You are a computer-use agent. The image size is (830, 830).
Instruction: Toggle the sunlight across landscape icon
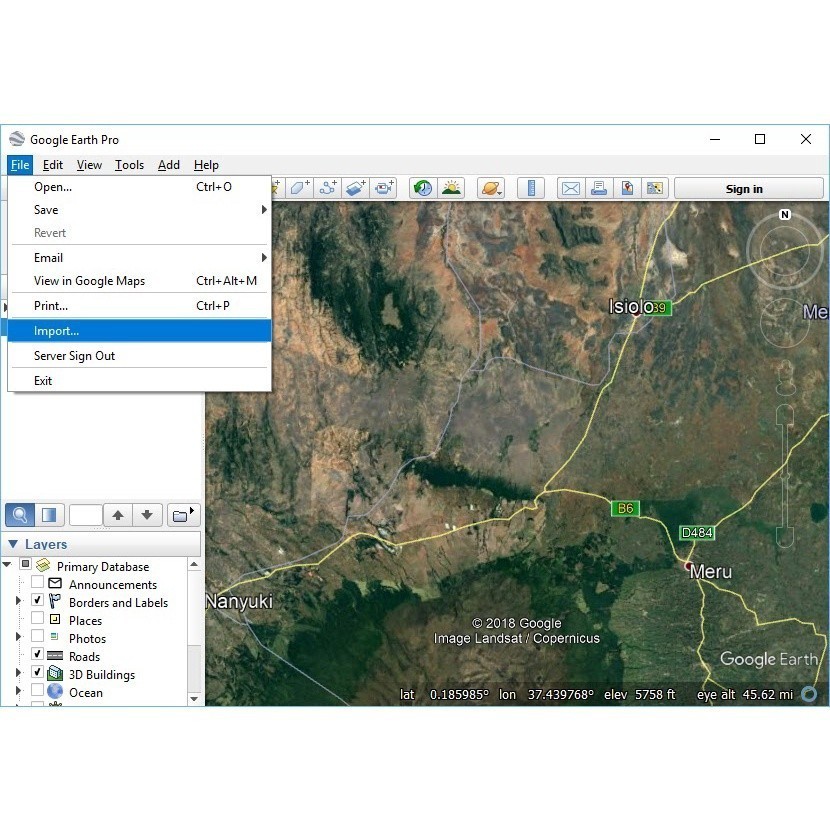click(x=451, y=188)
